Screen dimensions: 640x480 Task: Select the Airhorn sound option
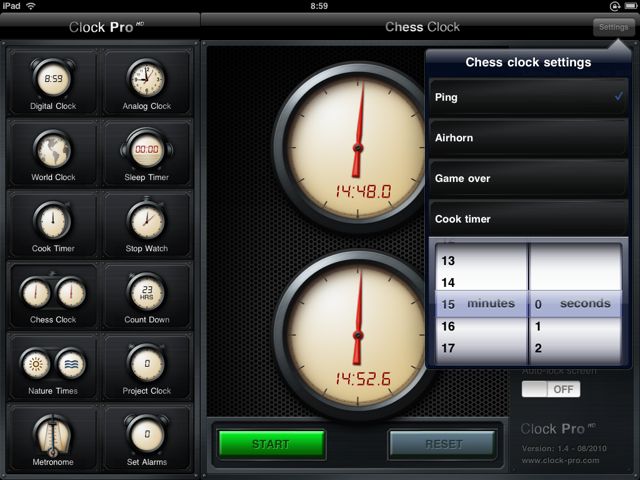[x=529, y=138]
